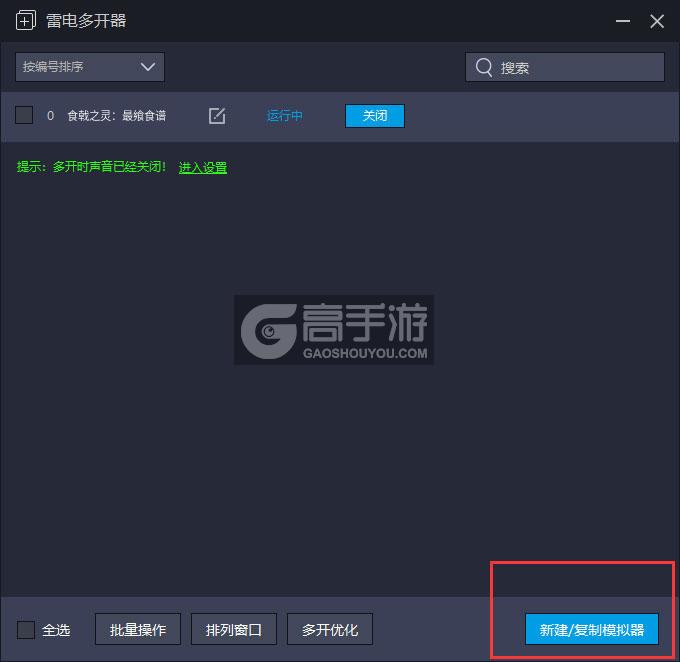The image size is (680, 662).
Task: Click the 运行中 status text
Action: pos(284,115)
